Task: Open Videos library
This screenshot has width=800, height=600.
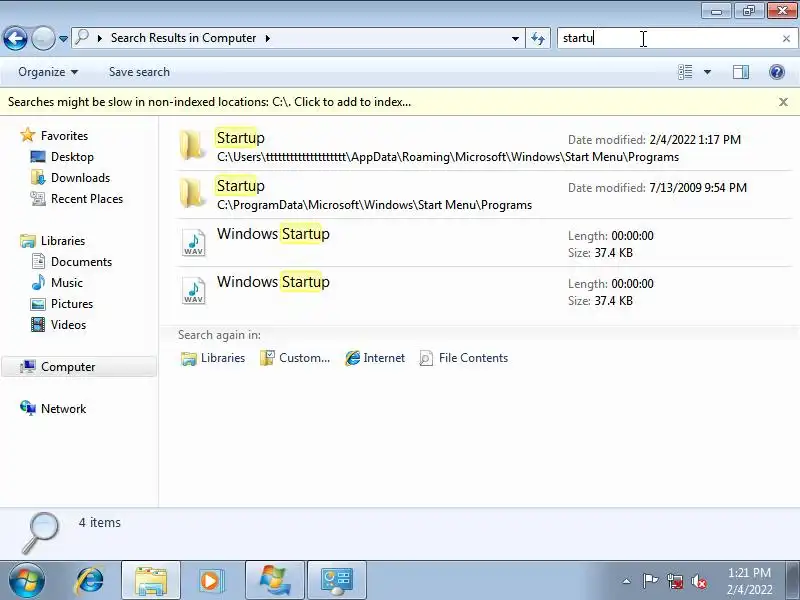Action: [68, 324]
